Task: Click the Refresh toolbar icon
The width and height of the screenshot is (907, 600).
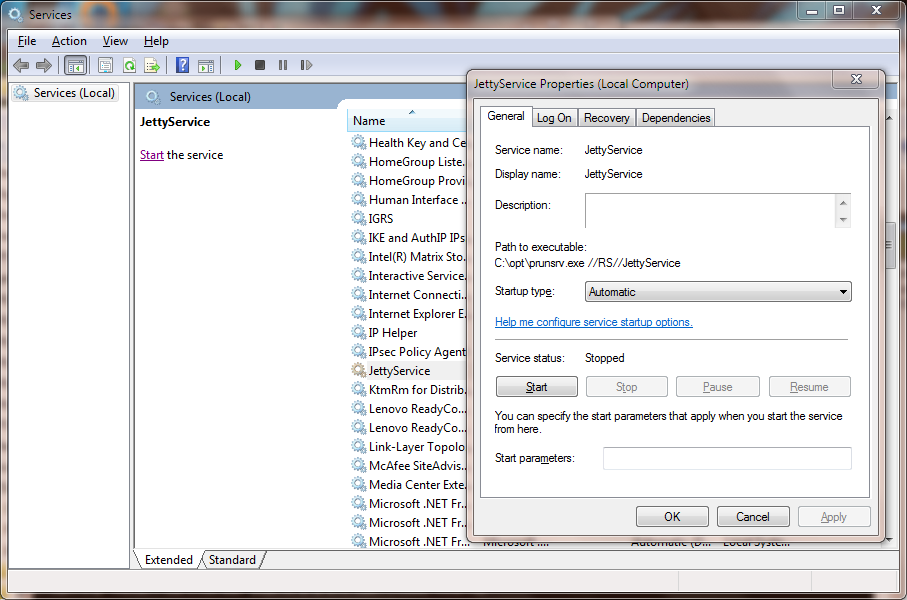Action: click(x=129, y=65)
